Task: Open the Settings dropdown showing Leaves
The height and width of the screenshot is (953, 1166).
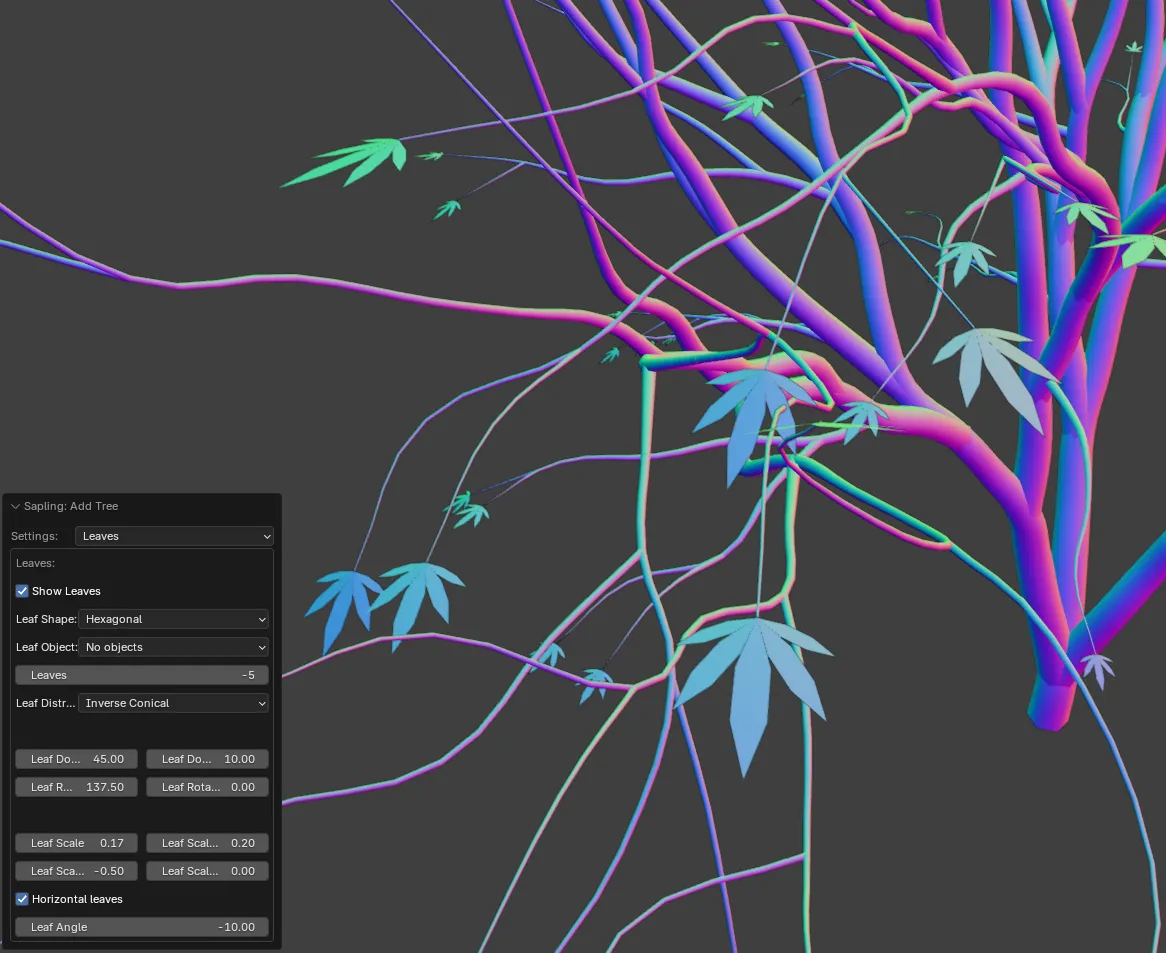Action: 174,536
